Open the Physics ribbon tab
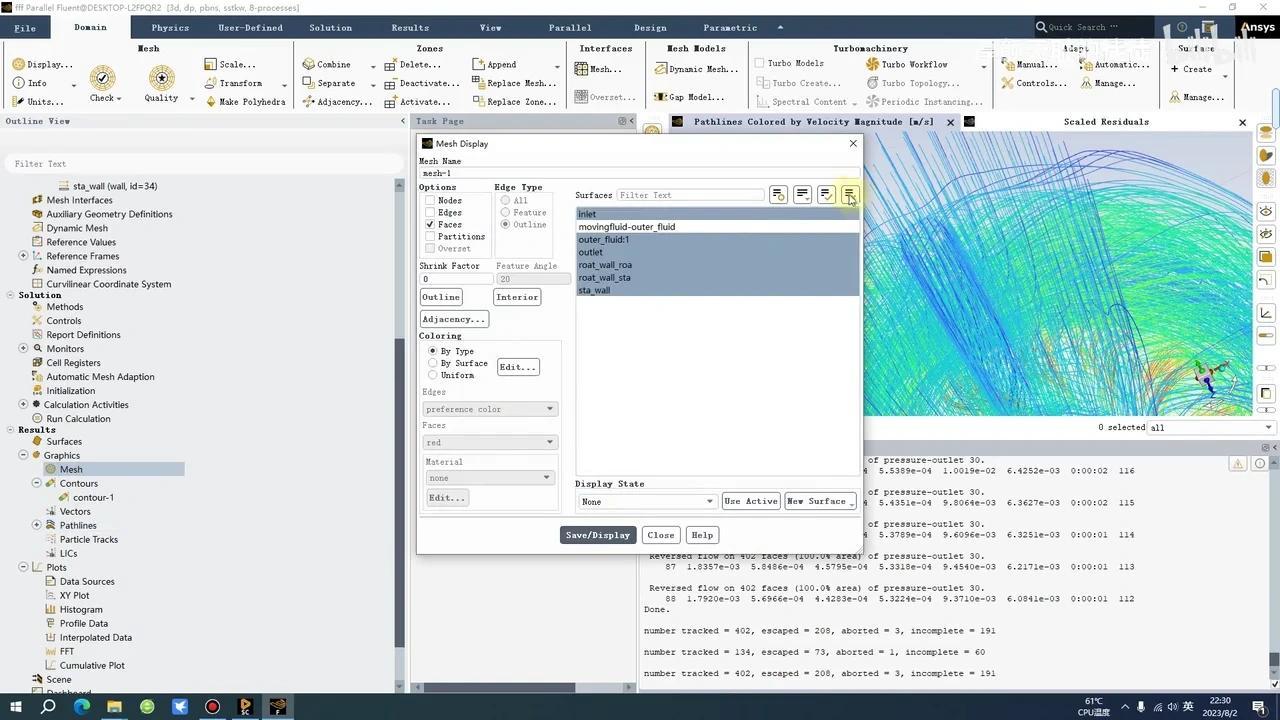The width and height of the screenshot is (1280, 720). pos(170,28)
